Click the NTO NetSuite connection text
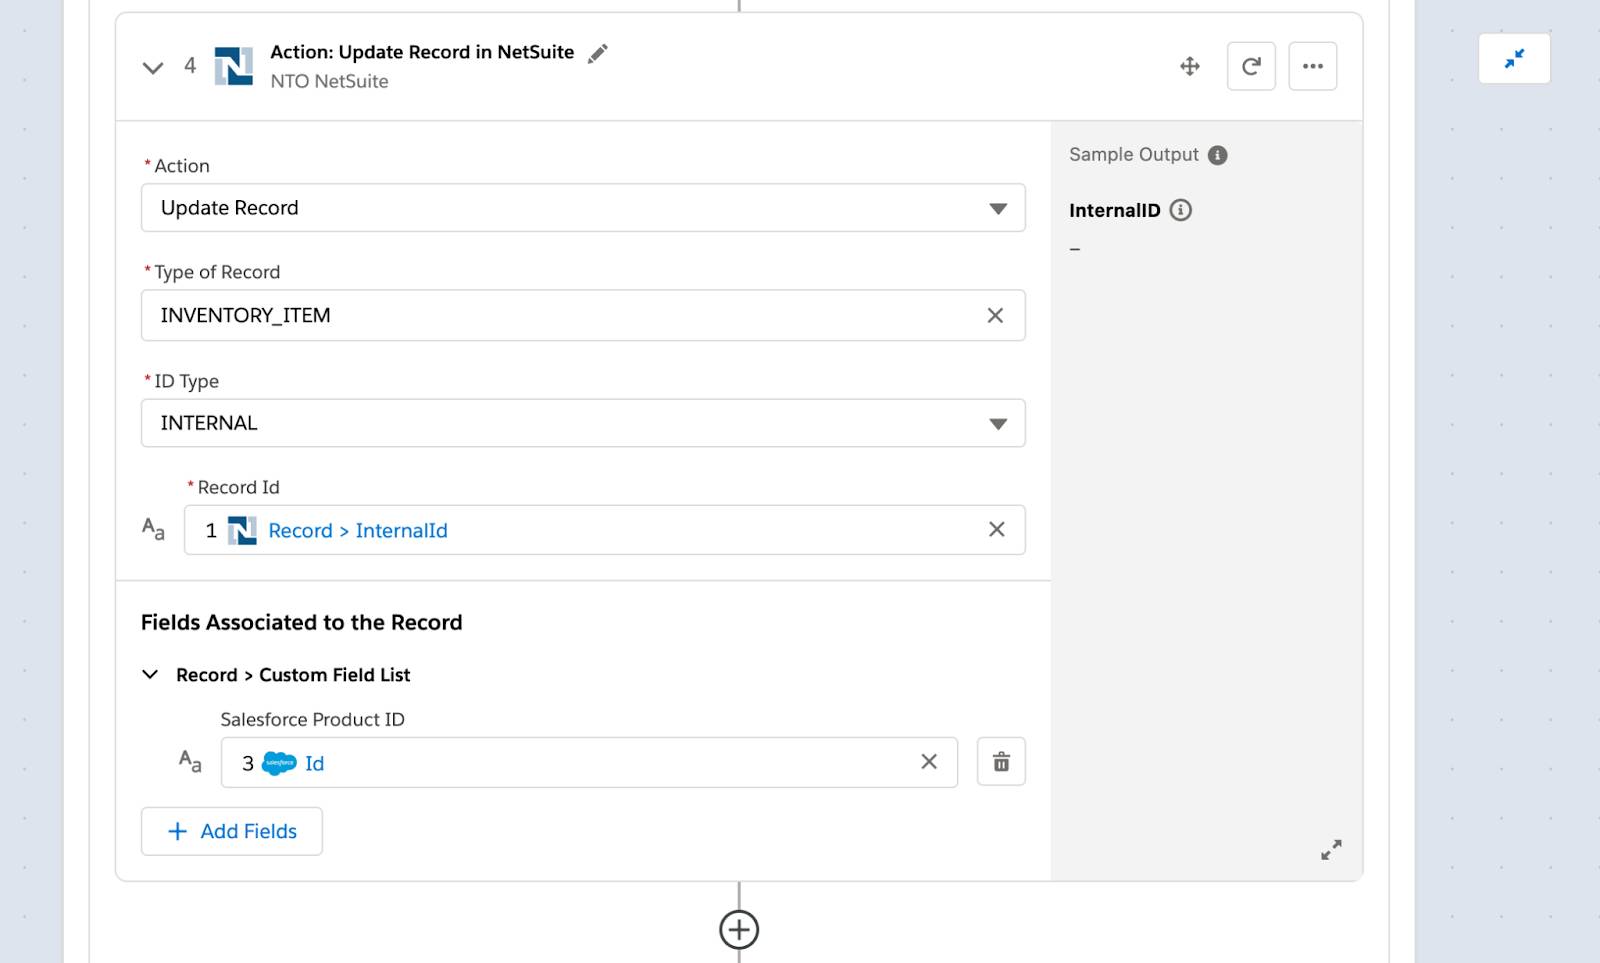1600x963 pixels. pyautogui.click(x=329, y=82)
